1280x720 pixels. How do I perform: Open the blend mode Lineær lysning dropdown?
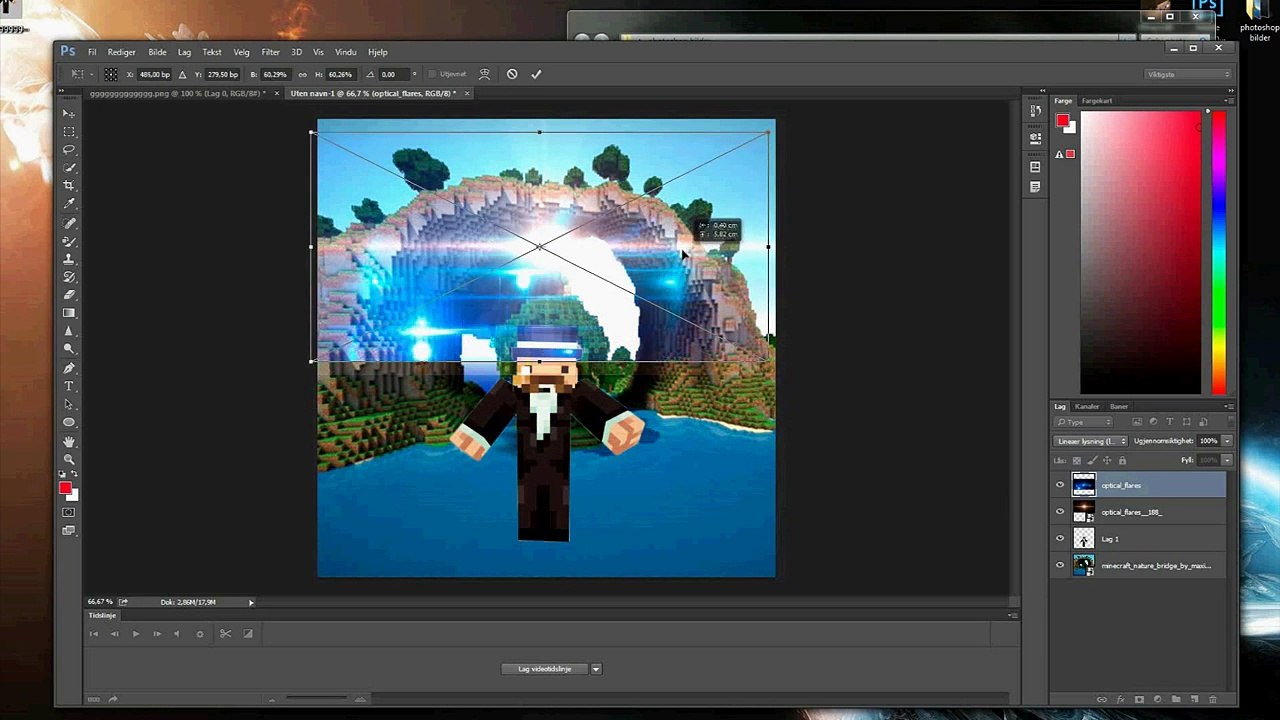1090,441
